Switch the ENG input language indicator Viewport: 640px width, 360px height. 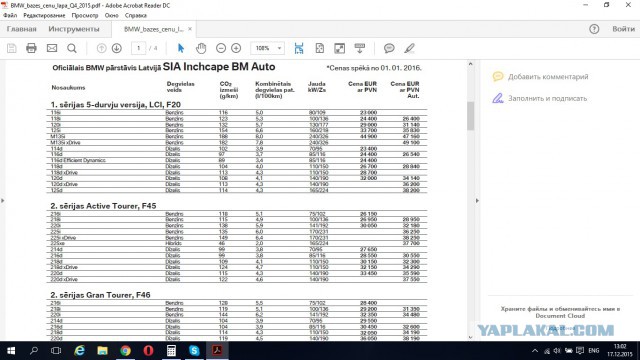click(593, 351)
